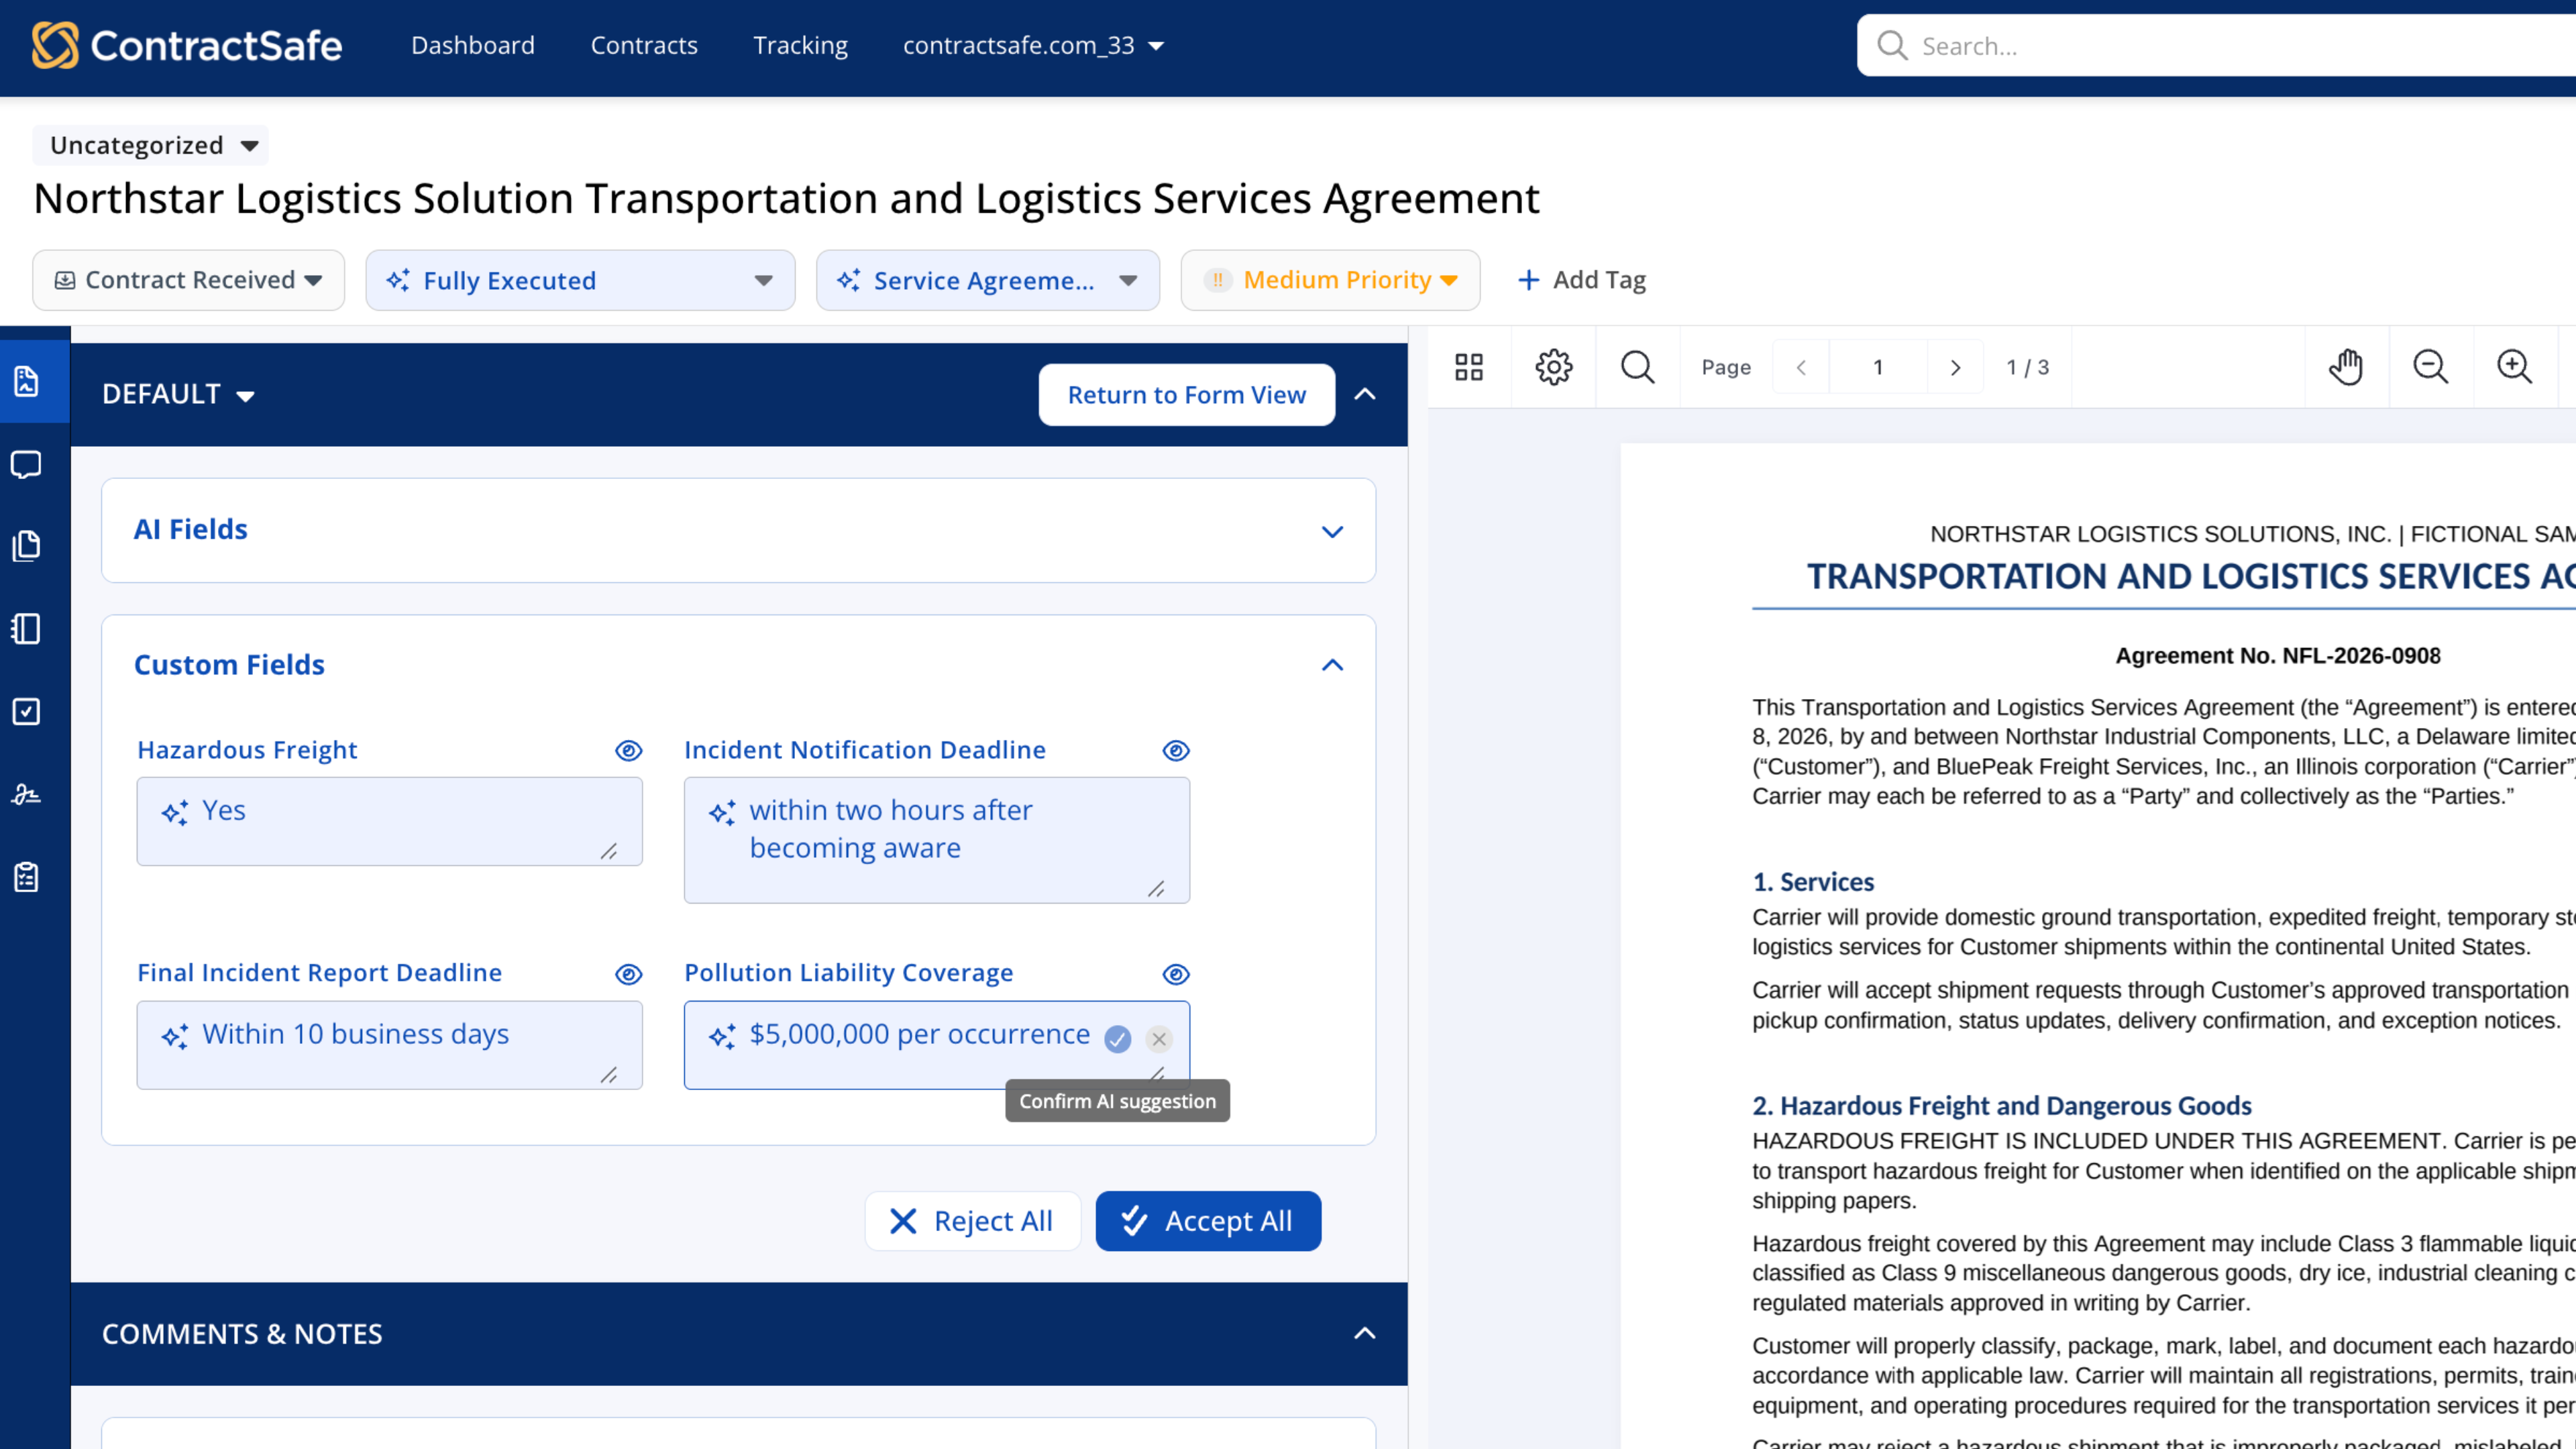
Task: Click Return to Form View
Action: (x=1186, y=394)
